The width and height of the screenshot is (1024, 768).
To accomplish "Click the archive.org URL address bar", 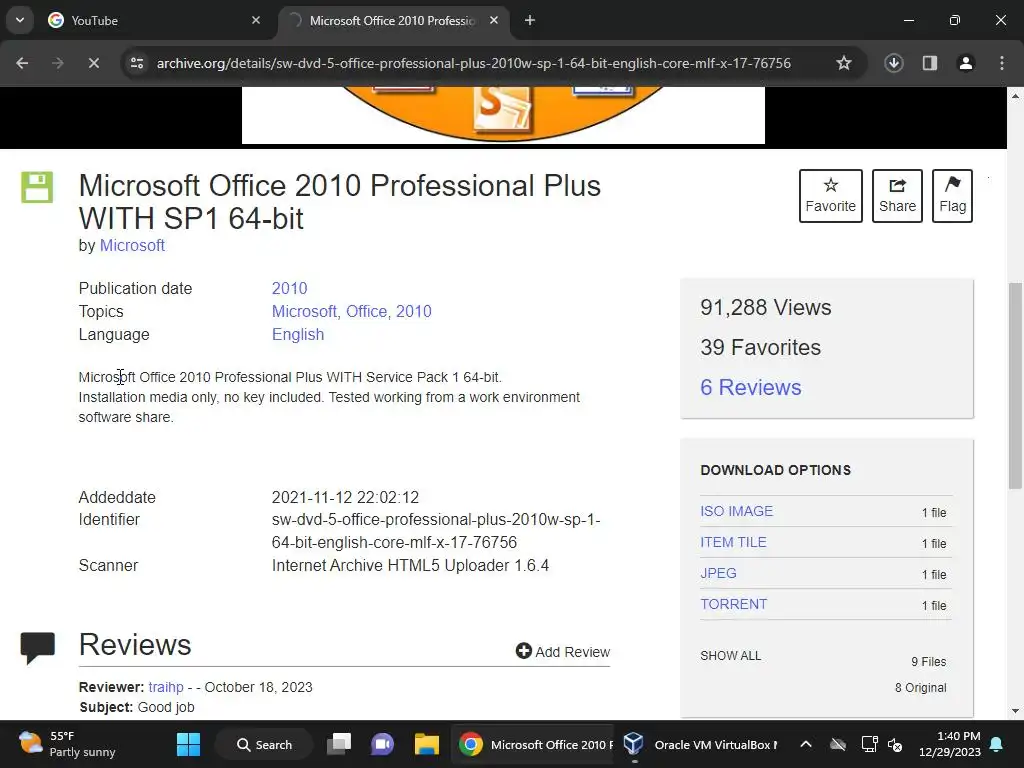I will point(473,63).
